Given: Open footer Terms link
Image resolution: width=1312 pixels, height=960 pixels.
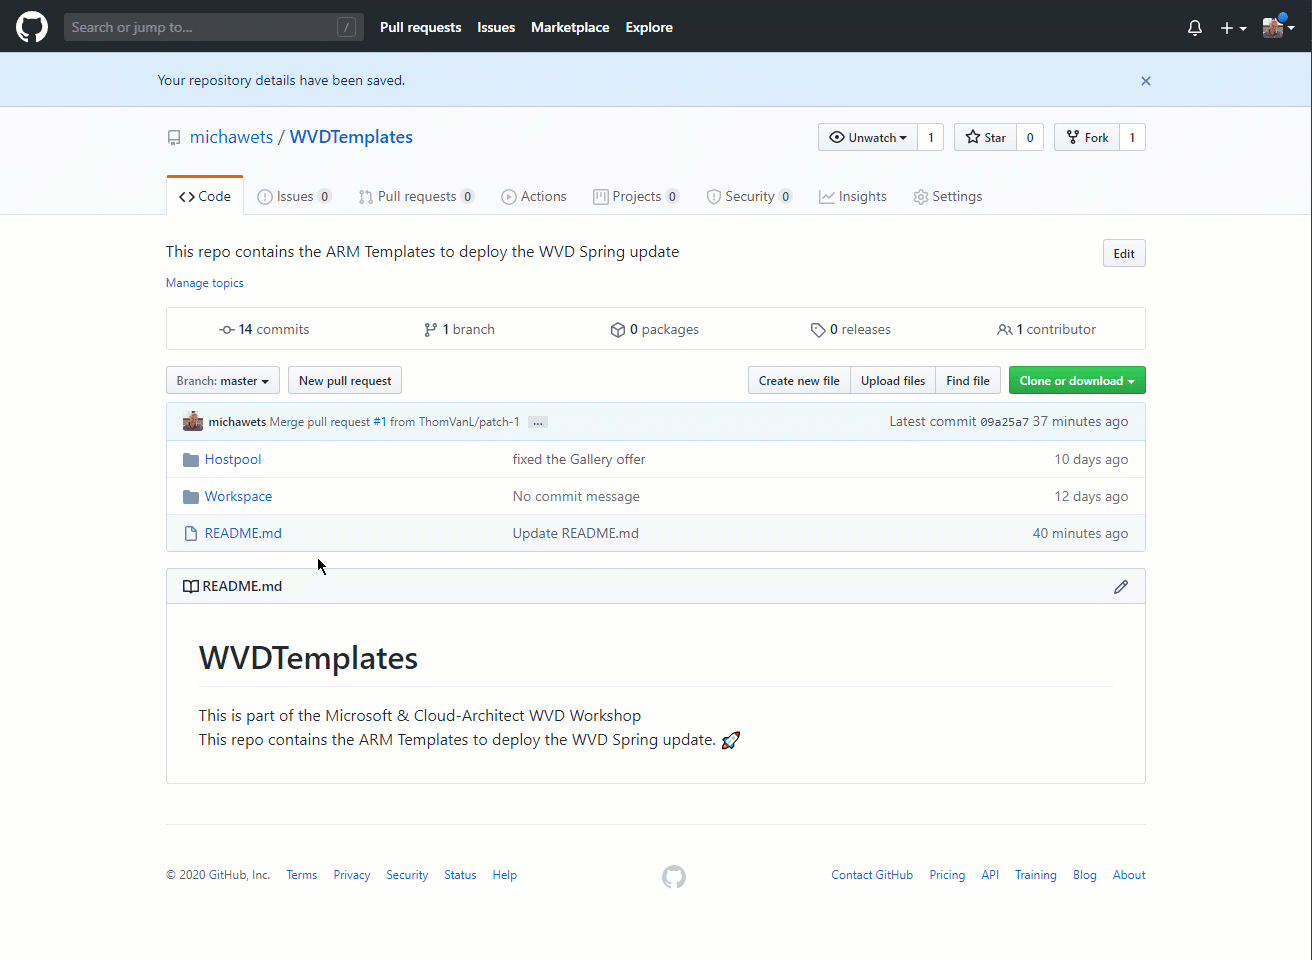Looking at the screenshot, I should (x=302, y=875).
